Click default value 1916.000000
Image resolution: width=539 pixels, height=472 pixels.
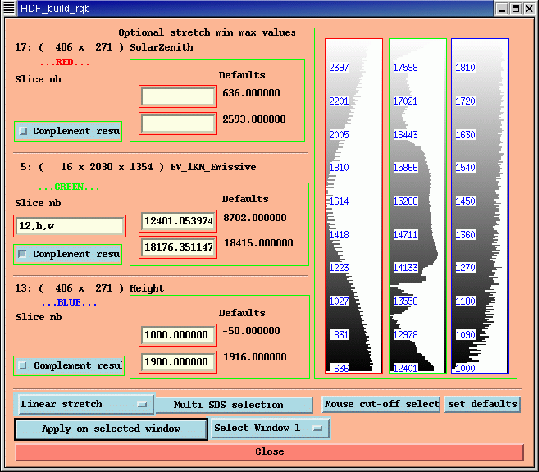(x=255, y=357)
